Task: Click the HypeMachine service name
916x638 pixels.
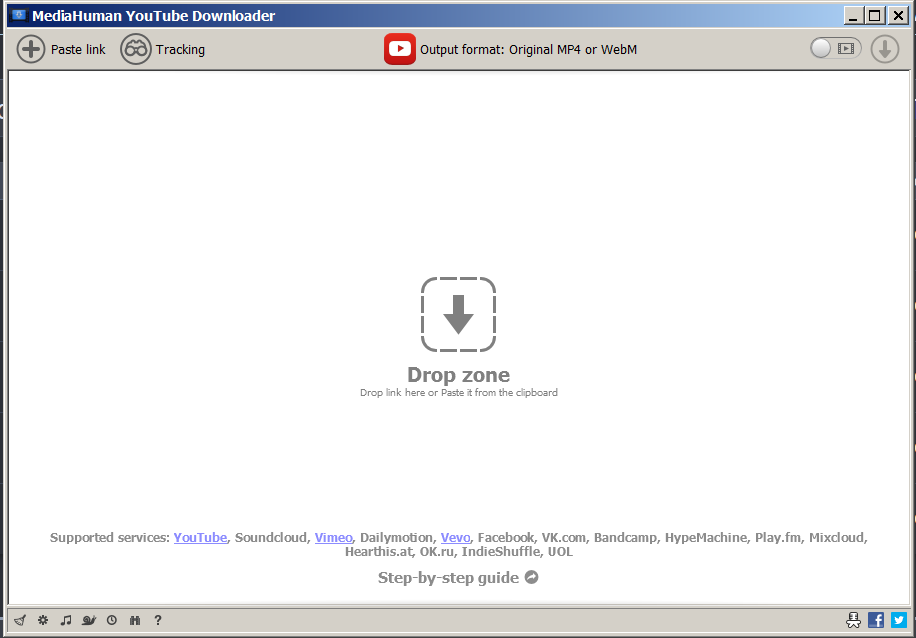Action: [706, 538]
